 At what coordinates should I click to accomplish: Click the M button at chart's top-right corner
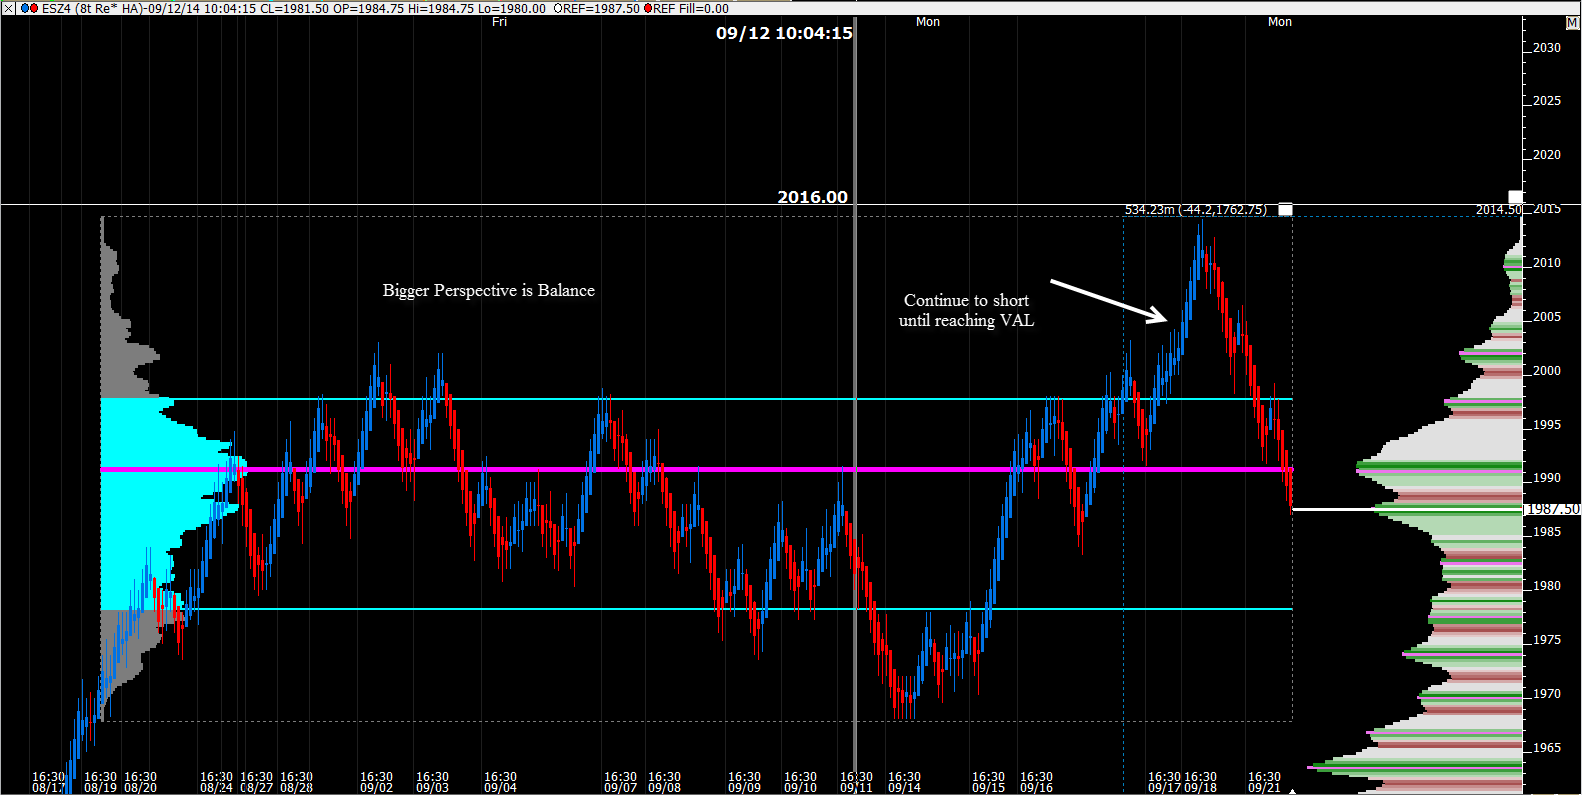click(1573, 23)
